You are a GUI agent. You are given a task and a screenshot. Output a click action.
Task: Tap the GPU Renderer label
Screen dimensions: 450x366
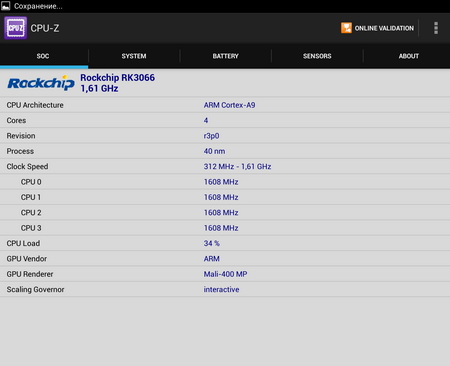[x=30, y=274]
